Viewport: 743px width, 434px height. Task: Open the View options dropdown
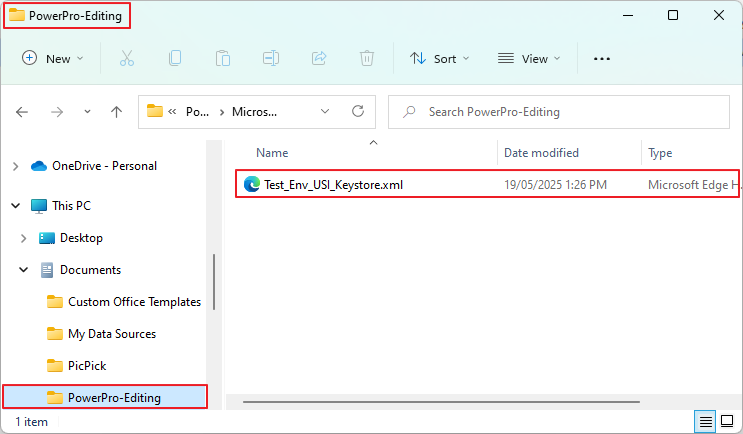(529, 59)
